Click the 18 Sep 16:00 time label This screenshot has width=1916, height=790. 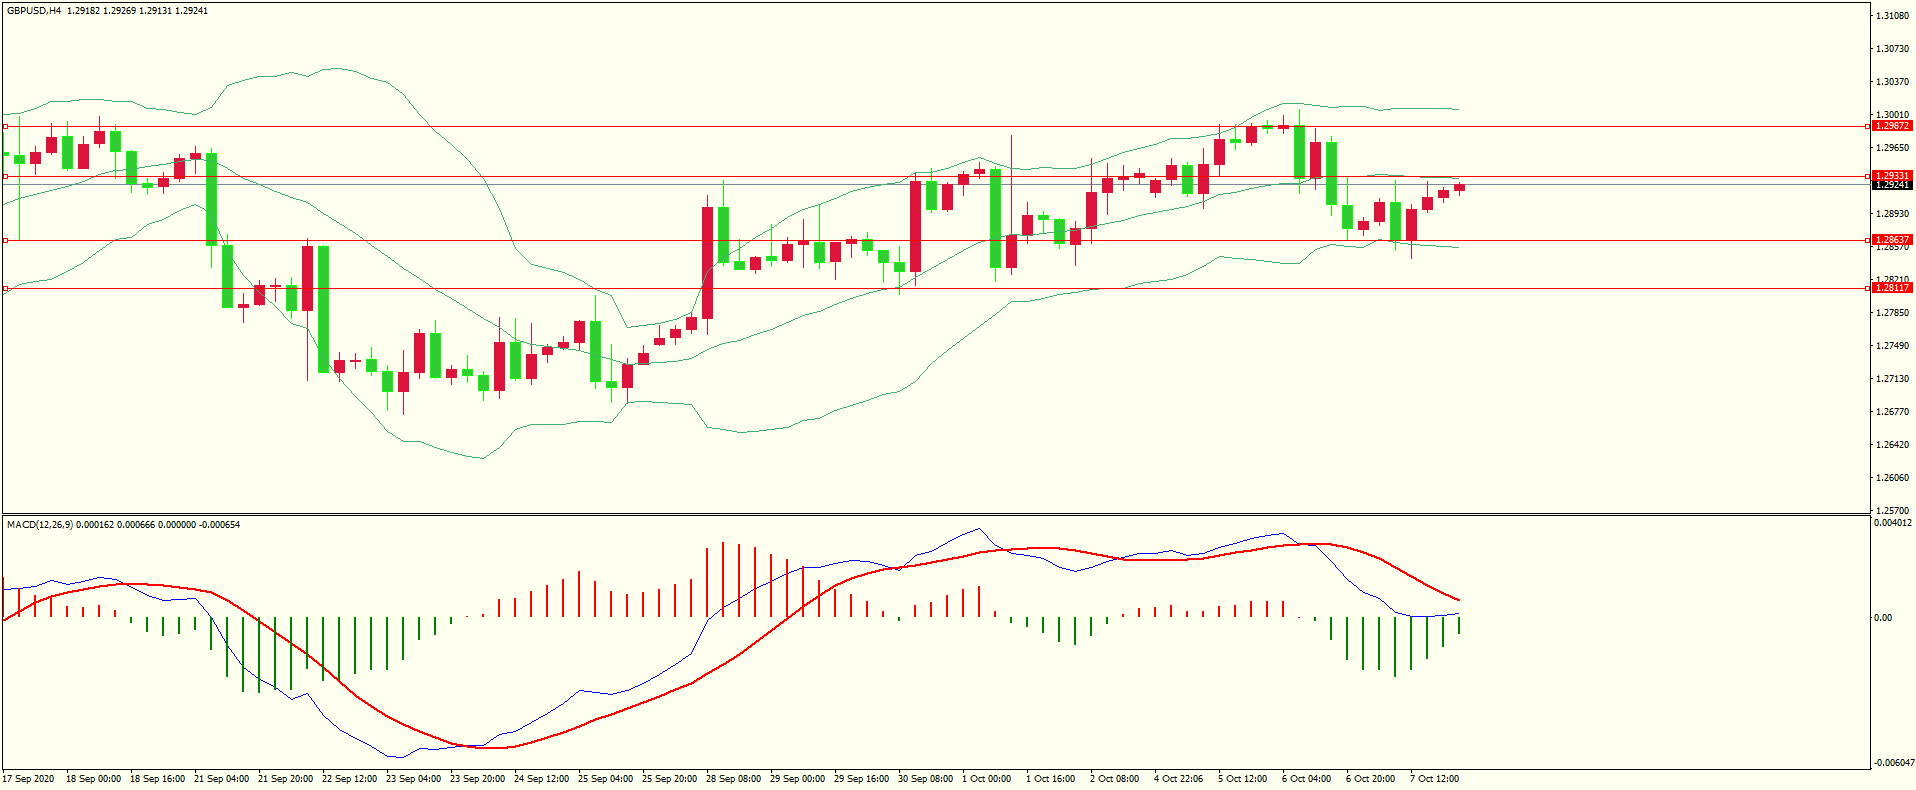pos(157,778)
